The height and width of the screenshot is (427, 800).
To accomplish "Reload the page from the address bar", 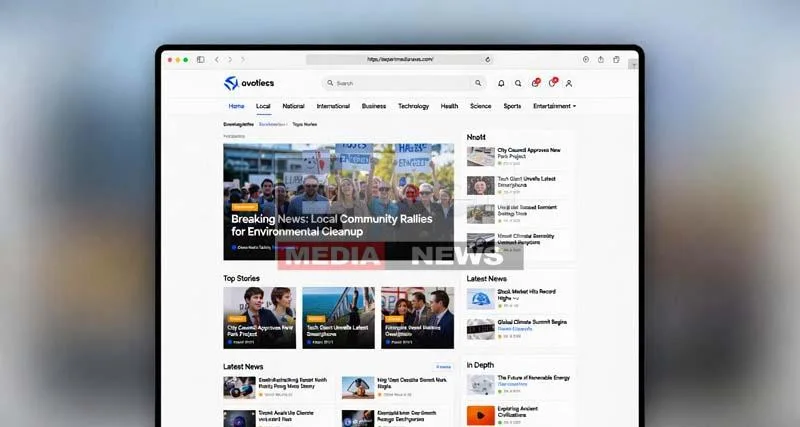I will (x=488, y=60).
